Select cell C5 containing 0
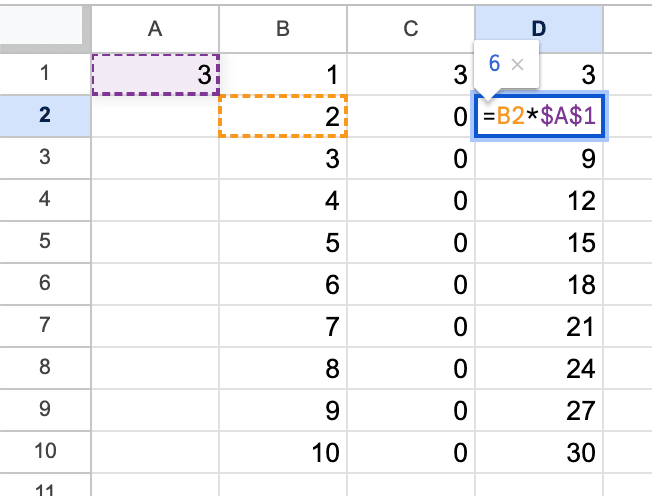652x496 pixels. (x=410, y=243)
